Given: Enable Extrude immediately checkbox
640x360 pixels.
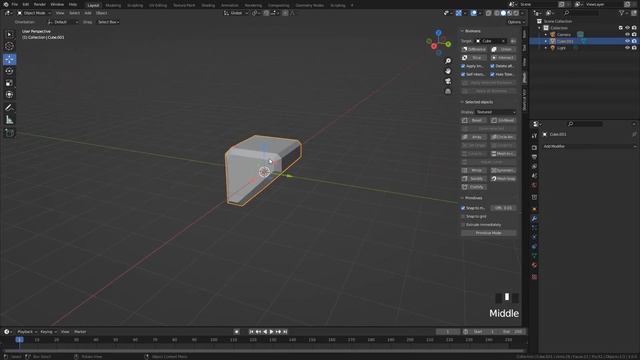Looking at the screenshot, I should (463, 224).
